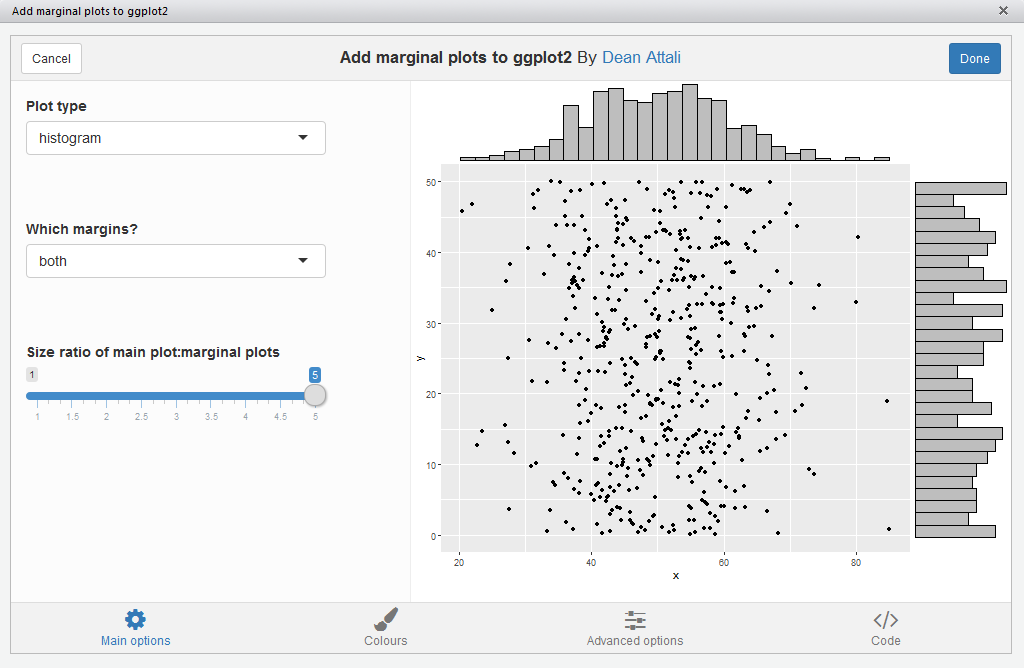Close the Add marginal plots window
This screenshot has width=1024, height=668.
[x=1003, y=10]
